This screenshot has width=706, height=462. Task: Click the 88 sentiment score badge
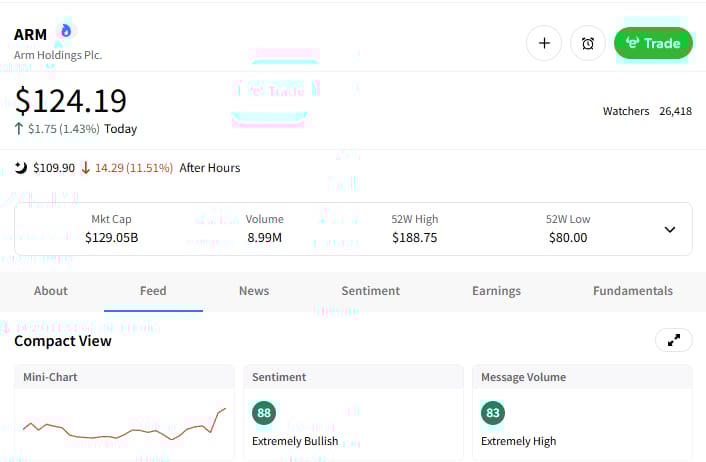[x=264, y=413]
